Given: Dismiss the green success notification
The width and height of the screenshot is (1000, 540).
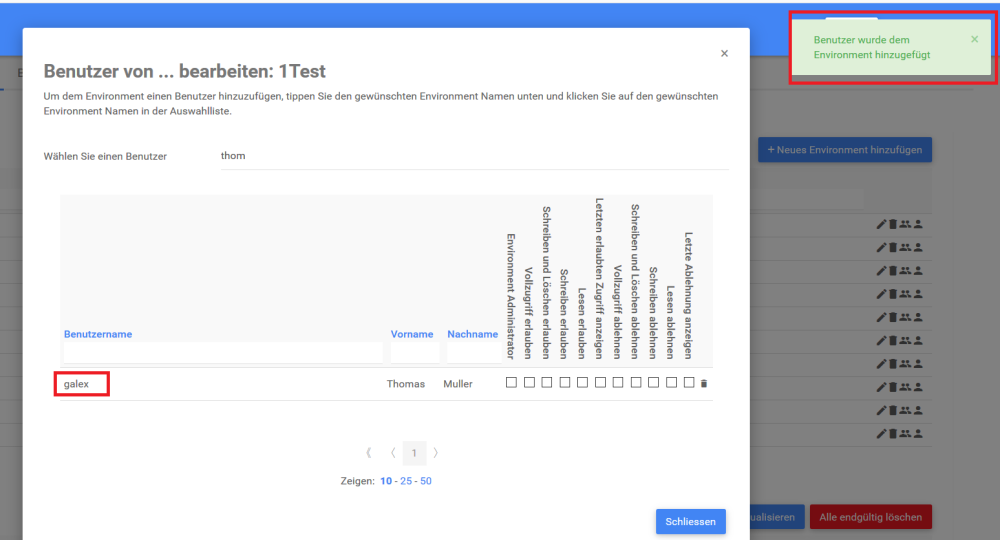Looking at the screenshot, I should click(x=974, y=40).
